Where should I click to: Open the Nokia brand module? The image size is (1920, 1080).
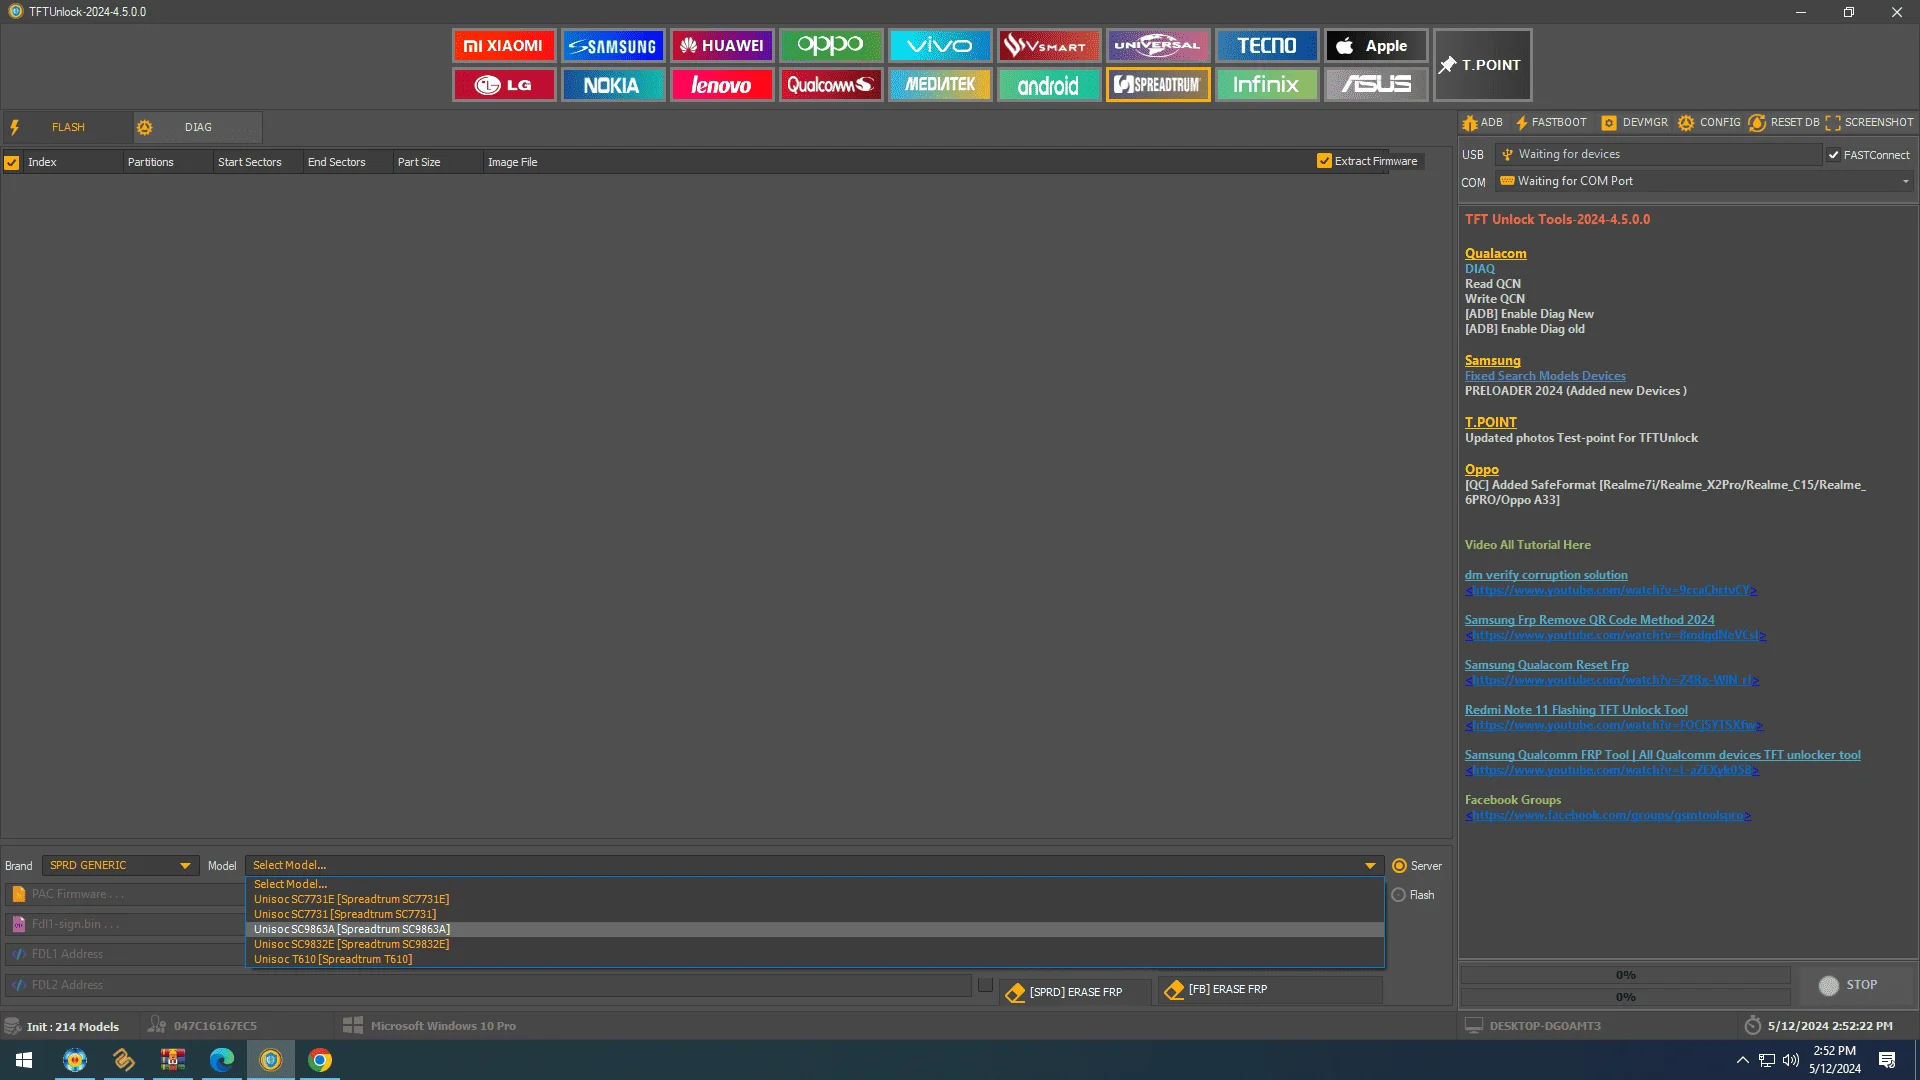point(613,85)
